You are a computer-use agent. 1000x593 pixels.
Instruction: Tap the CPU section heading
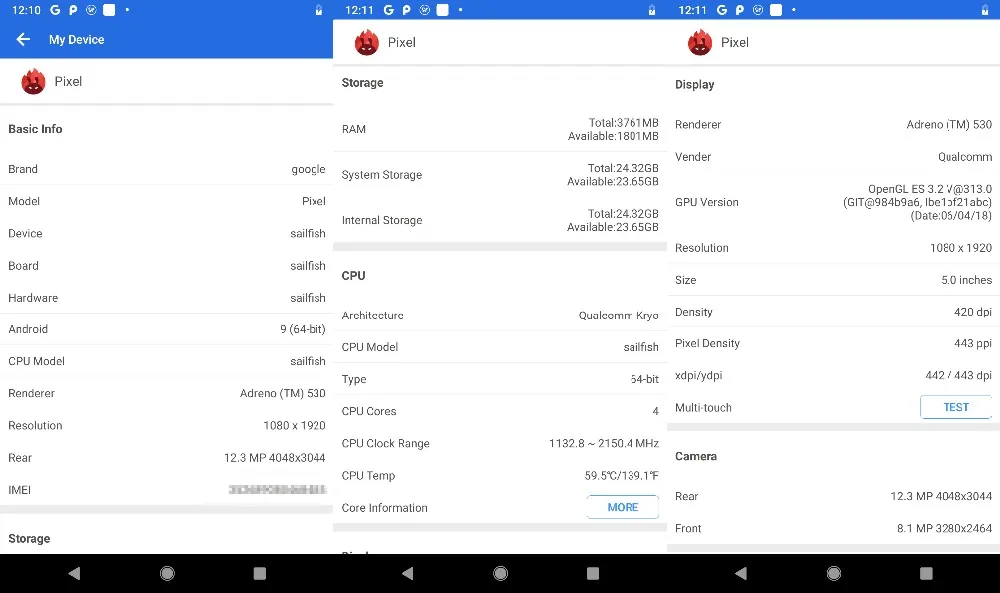tap(353, 275)
